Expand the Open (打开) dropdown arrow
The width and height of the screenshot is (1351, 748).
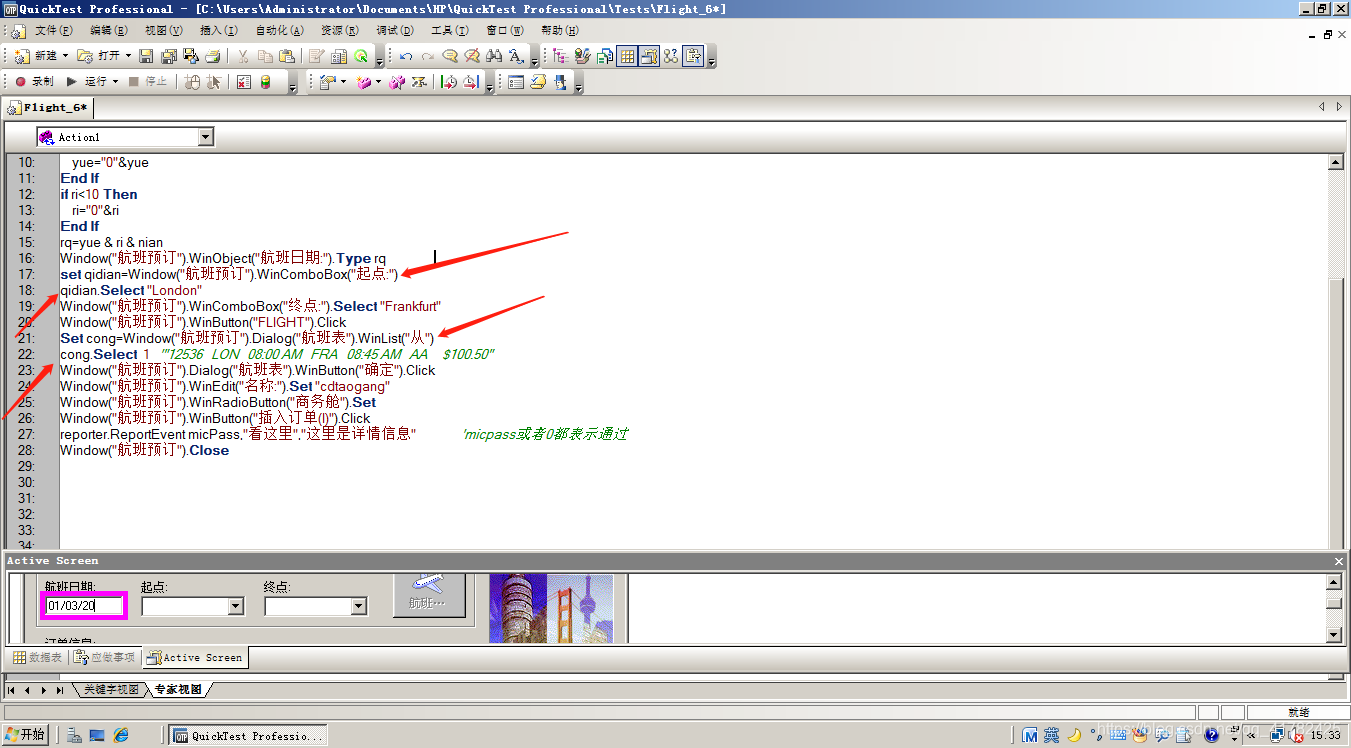click(128, 56)
